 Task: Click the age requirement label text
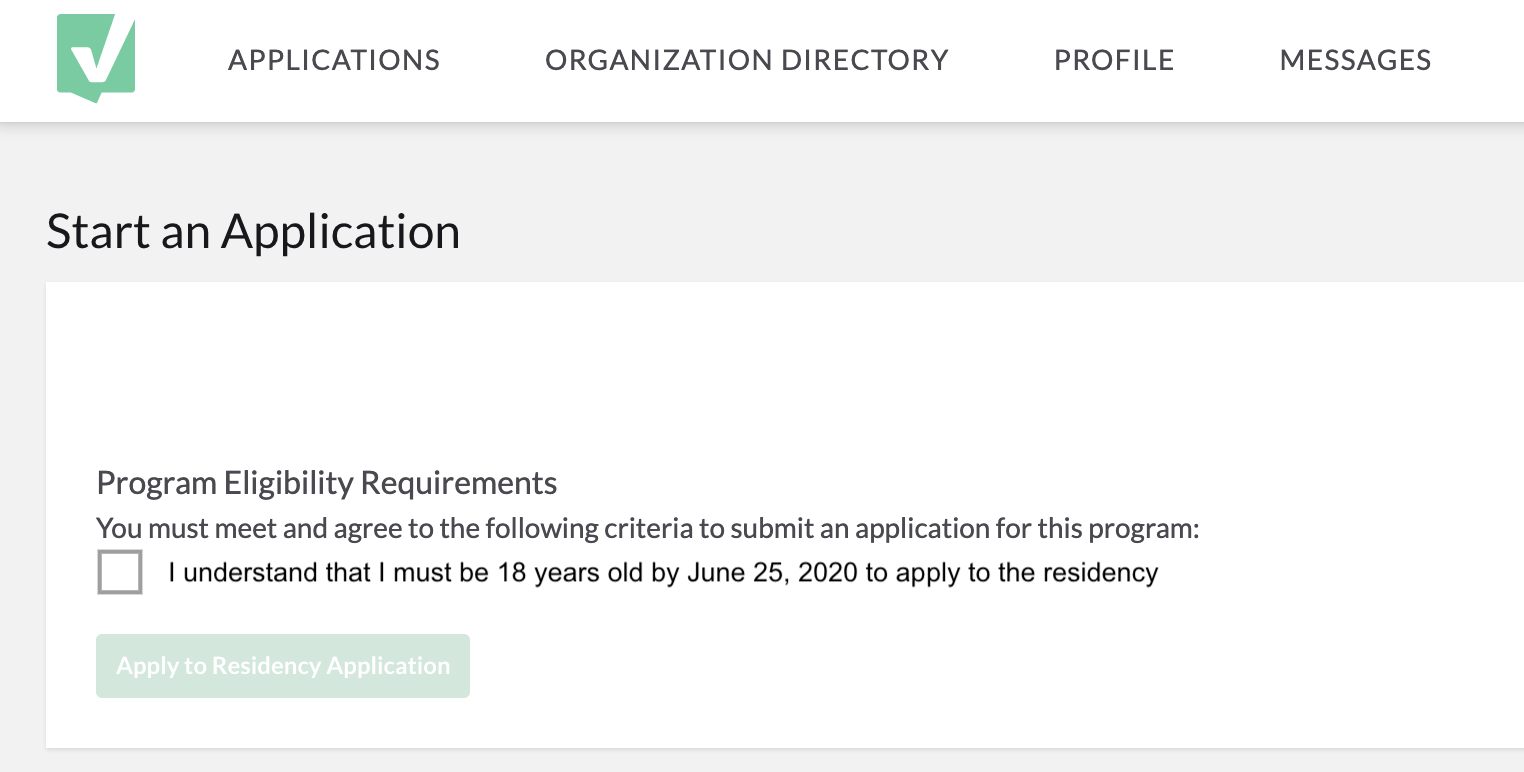pyautogui.click(x=663, y=573)
